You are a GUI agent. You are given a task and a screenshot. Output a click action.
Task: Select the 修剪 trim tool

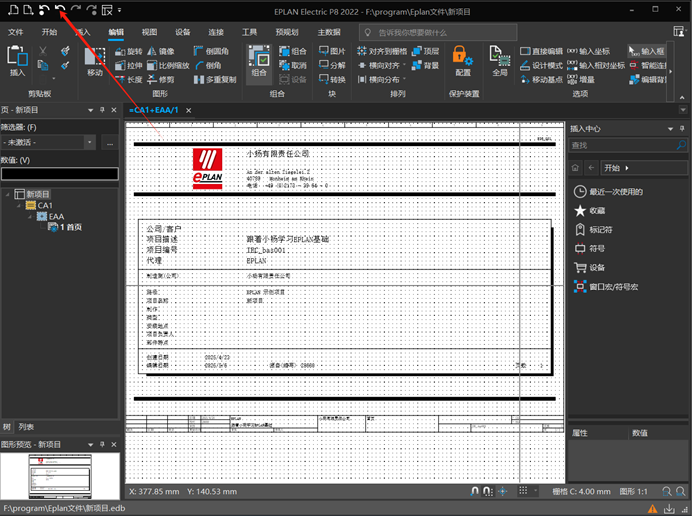161,79
